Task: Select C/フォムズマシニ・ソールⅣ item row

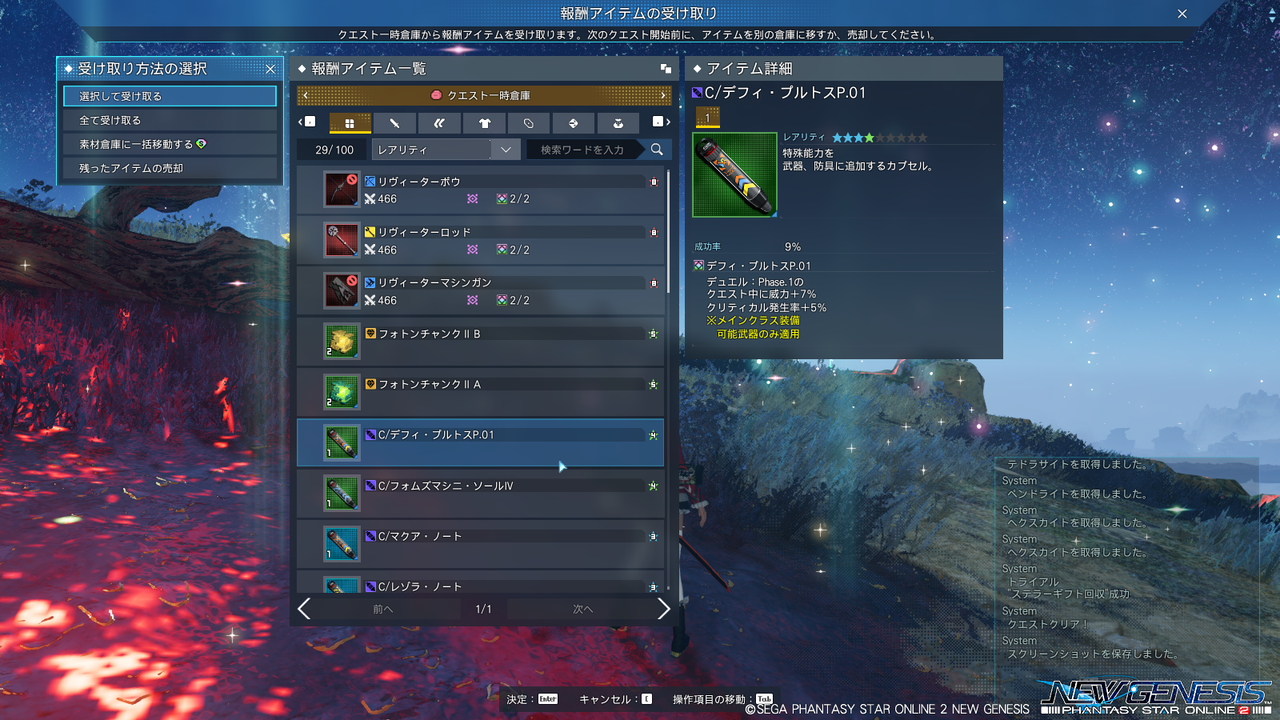Action: point(481,493)
